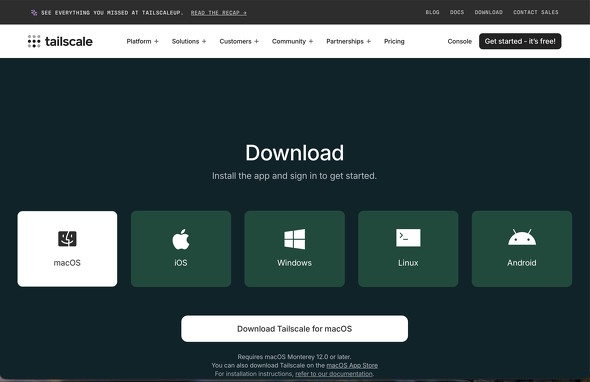Image resolution: width=590 pixels, height=382 pixels.
Task: Click the tailscale wordmark text
Action: tap(68, 41)
